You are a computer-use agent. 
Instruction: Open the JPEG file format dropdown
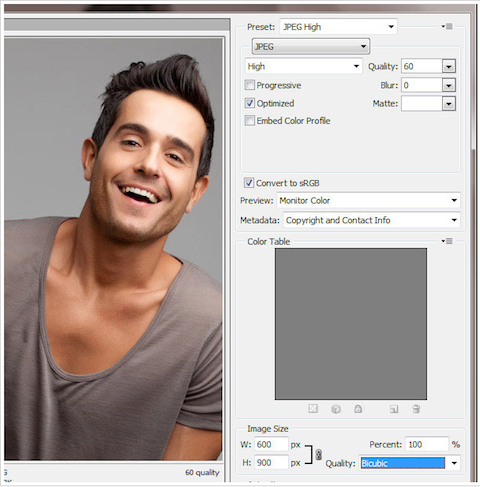tap(311, 47)
